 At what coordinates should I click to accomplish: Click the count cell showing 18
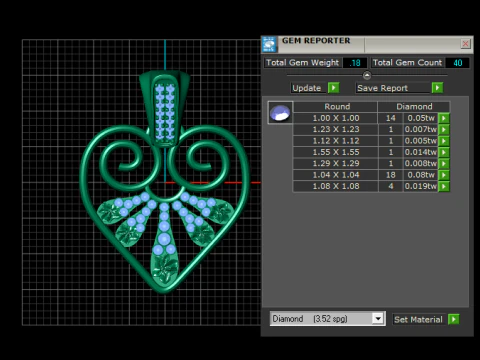tap(391, 175)
